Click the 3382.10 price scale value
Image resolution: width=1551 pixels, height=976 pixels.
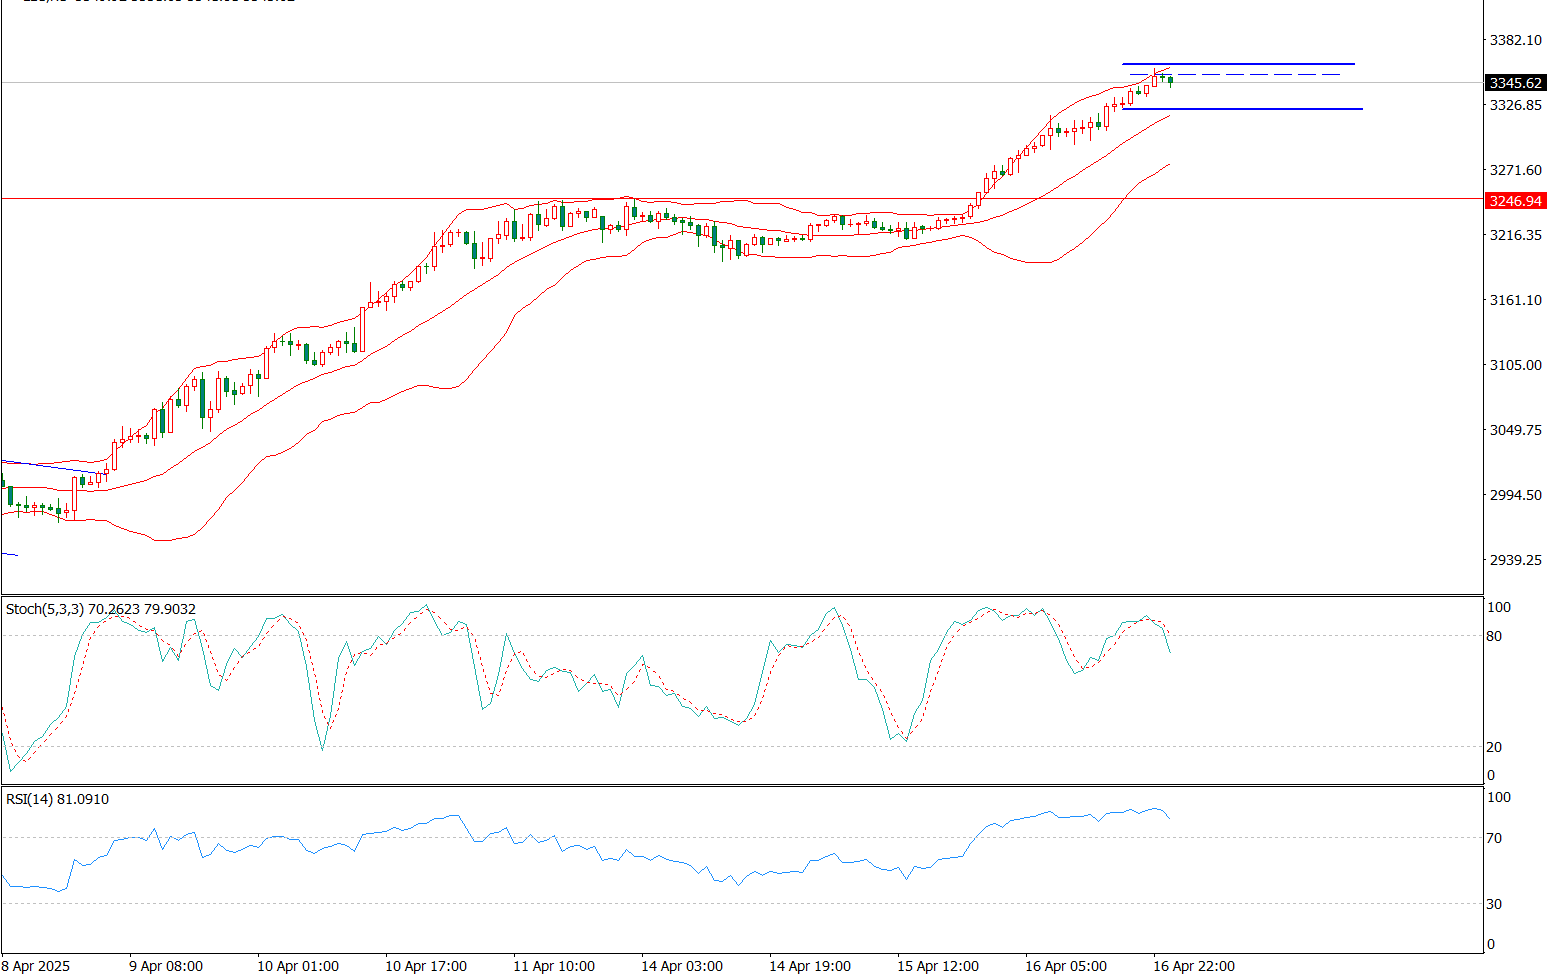click(x=1515, y=40)
